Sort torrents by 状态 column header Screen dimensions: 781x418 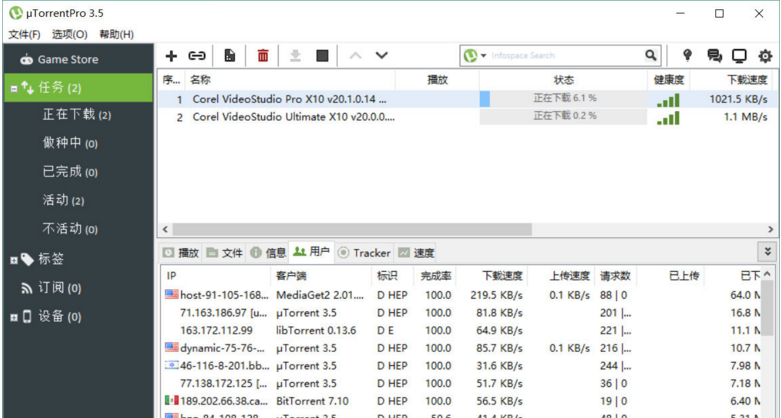(563, 80)
